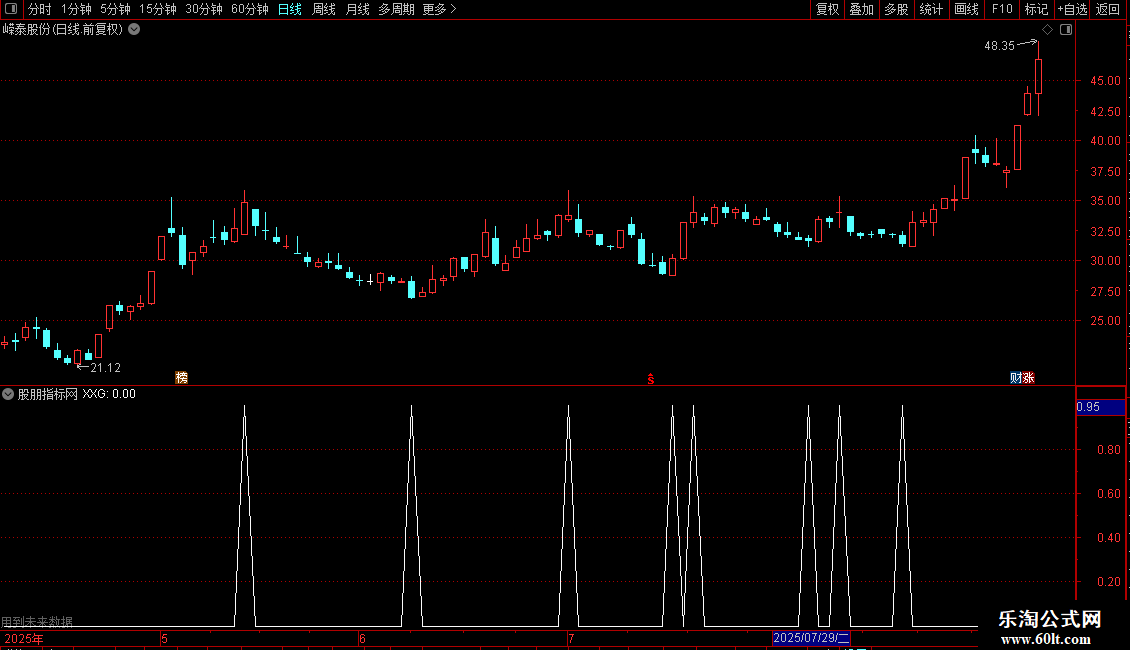Image resolution: width=1130 pixels, height=650 pixels.
Task: Select the 60分钟 period
Action: 249,9
